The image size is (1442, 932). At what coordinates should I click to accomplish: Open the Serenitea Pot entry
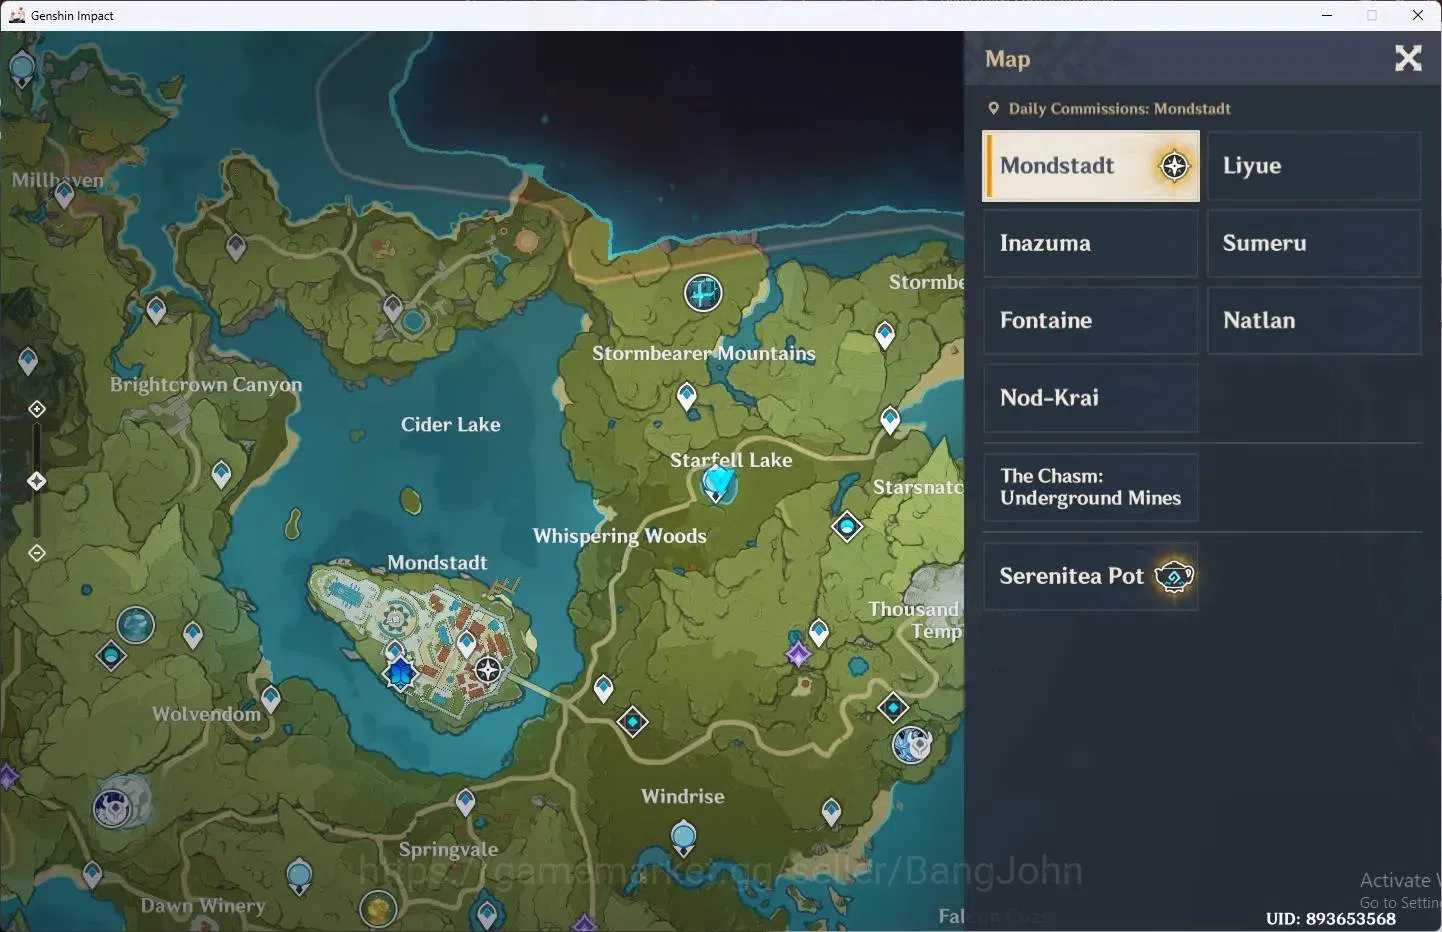pos(1091,576)
